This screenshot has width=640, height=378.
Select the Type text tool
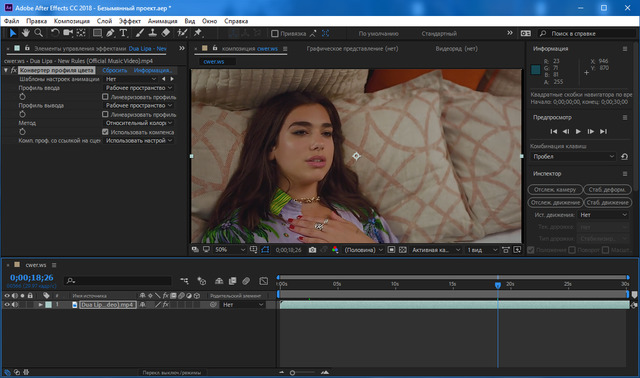click(x=123, y=33)
